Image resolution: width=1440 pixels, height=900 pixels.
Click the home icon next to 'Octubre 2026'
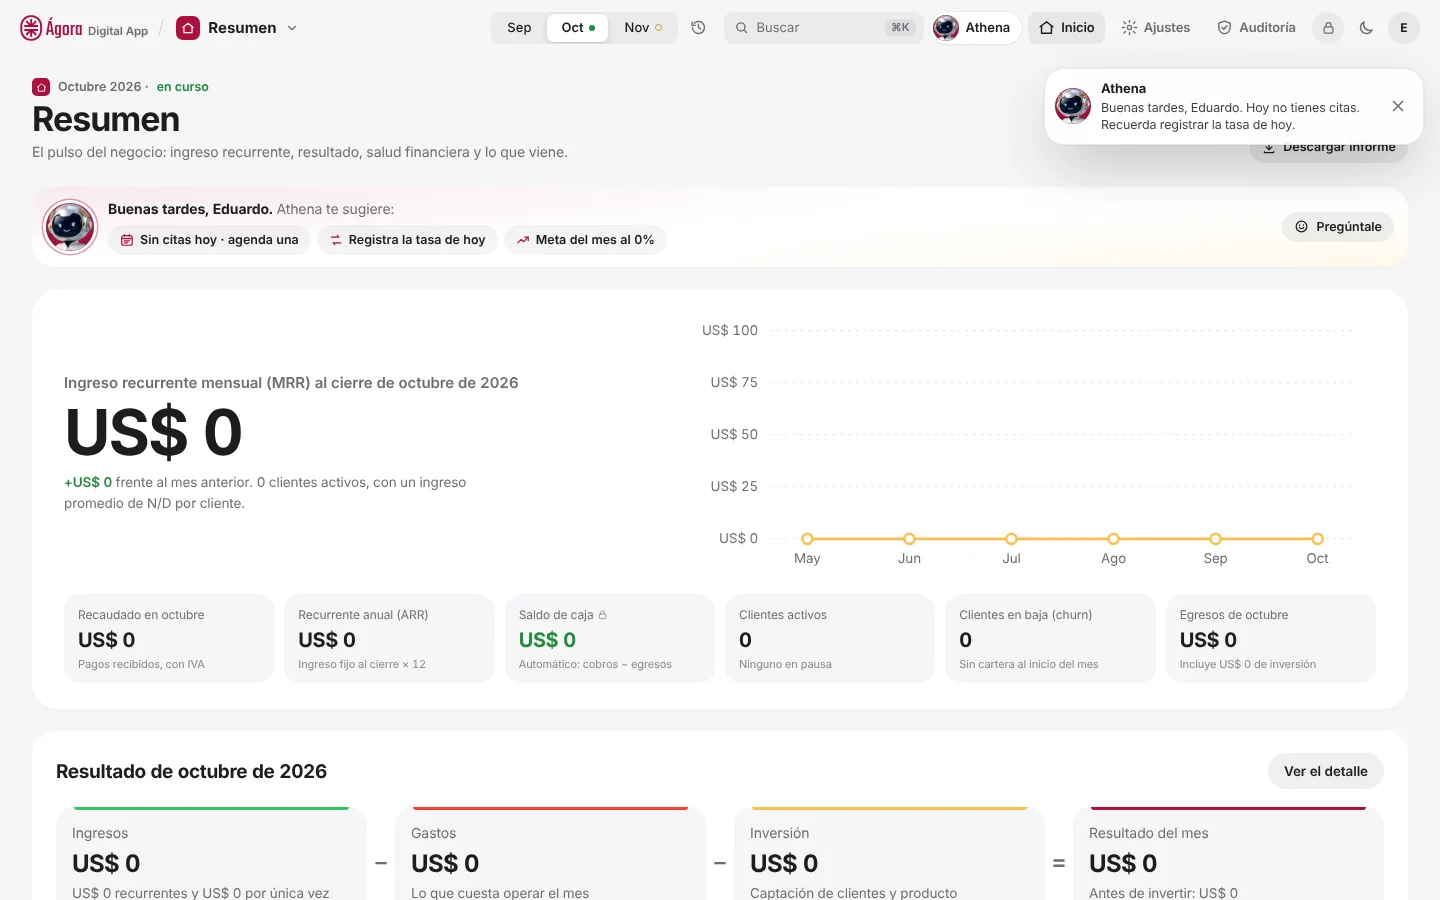41,87
